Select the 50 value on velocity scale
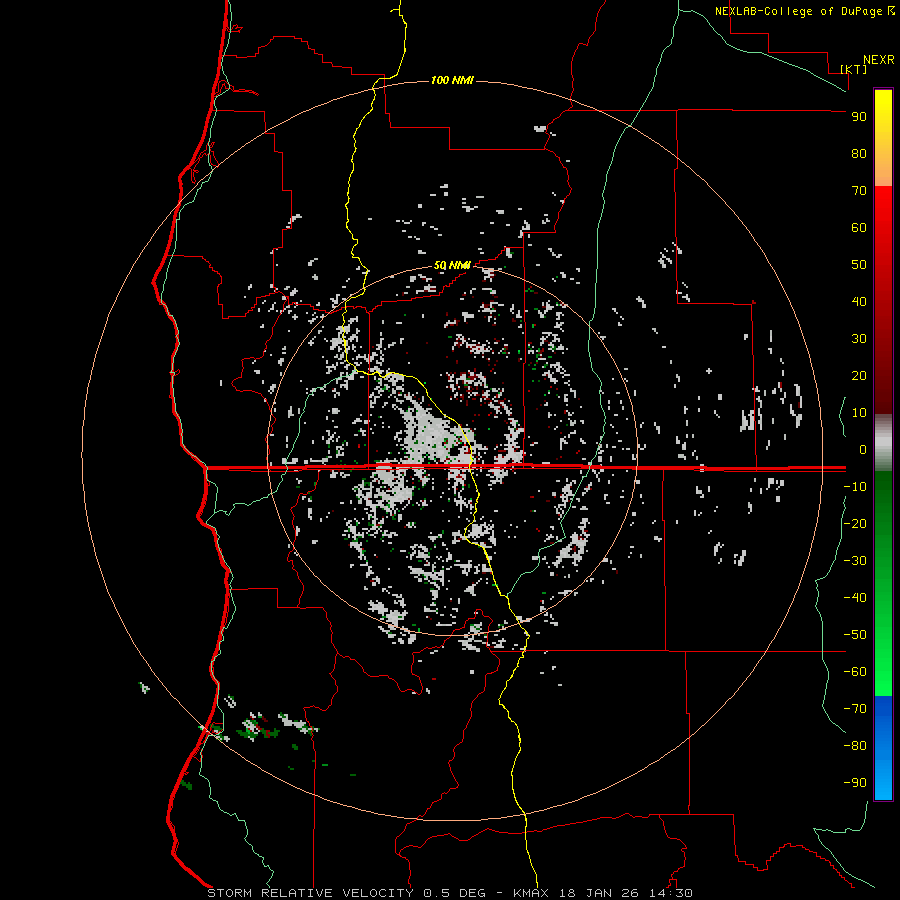Image resolution: width=900 pixels, height=900 pixels. [x=859, y=265]
